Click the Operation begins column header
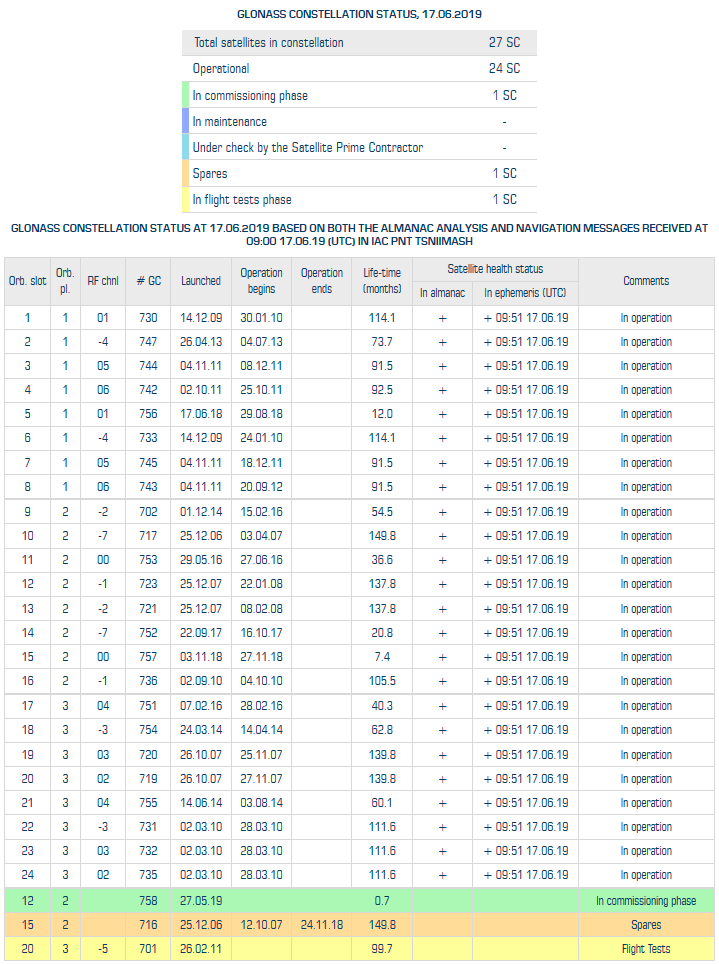 click(x=262, y=281)
